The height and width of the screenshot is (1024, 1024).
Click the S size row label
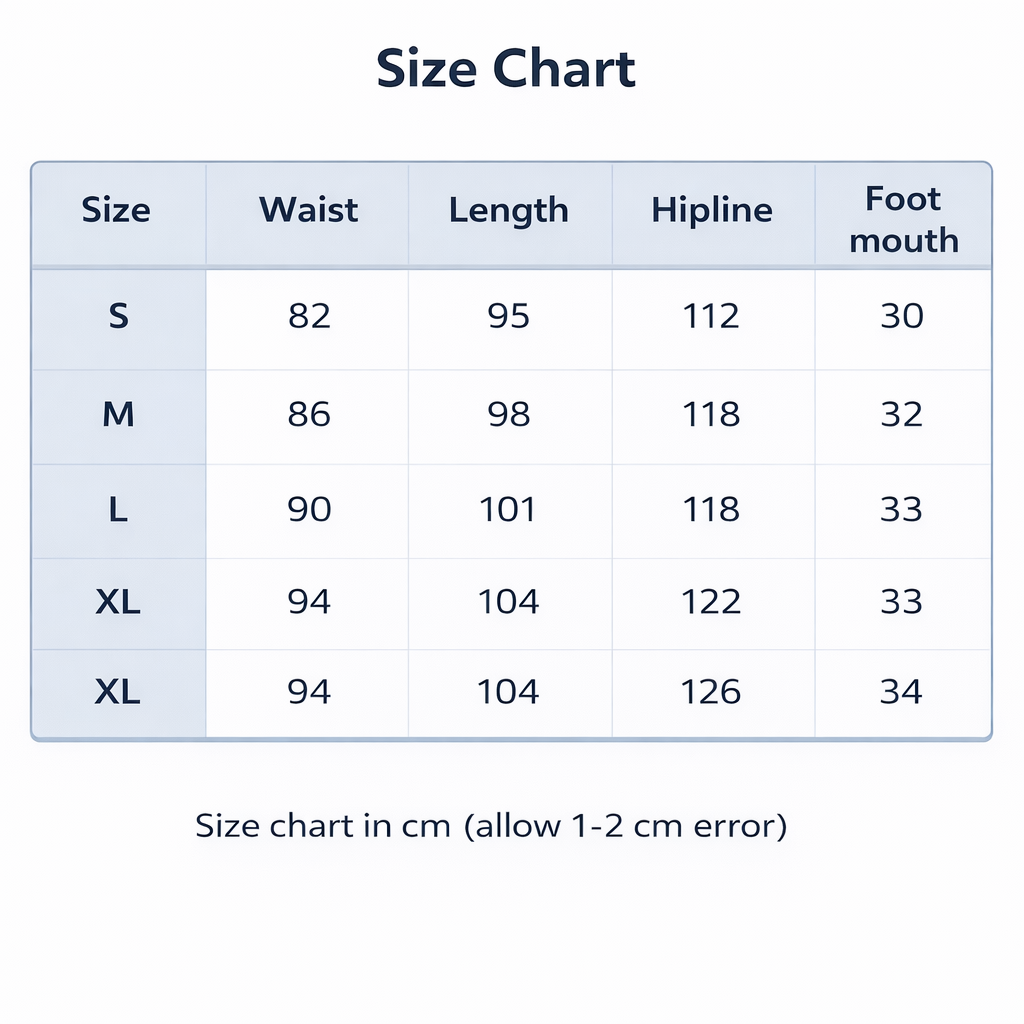tap(118, 316)
